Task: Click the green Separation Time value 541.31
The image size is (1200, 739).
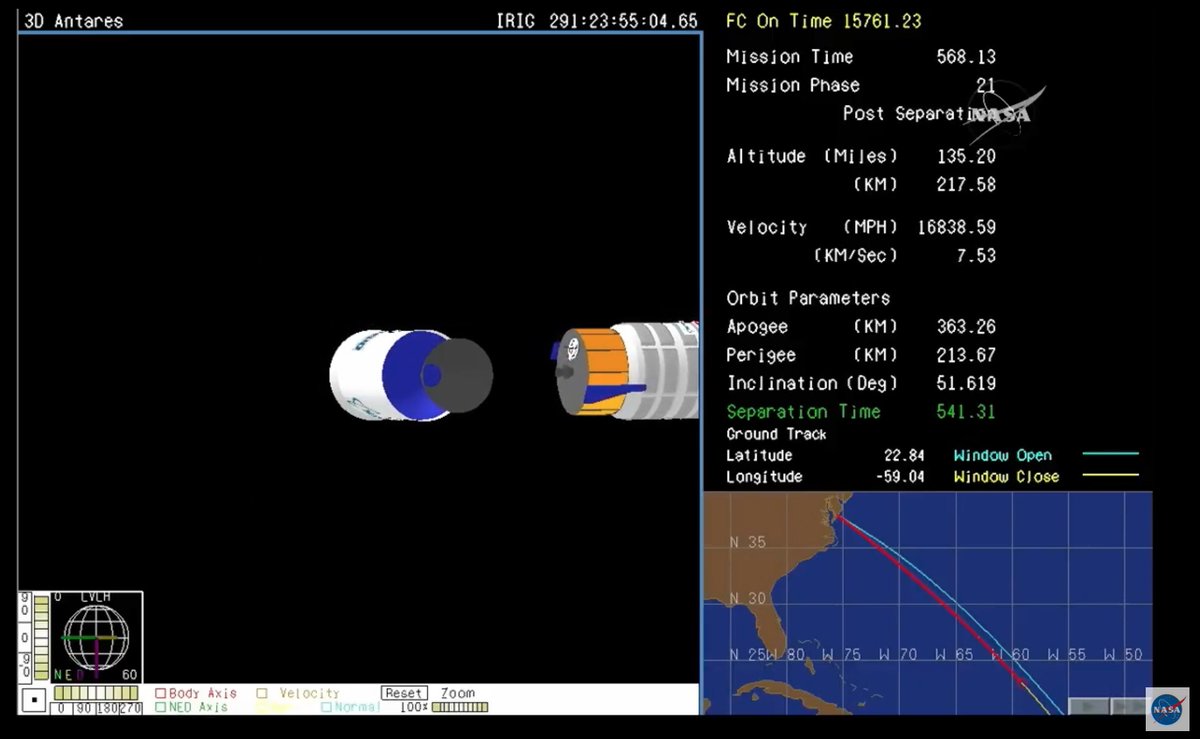Action: click(965, 412)
